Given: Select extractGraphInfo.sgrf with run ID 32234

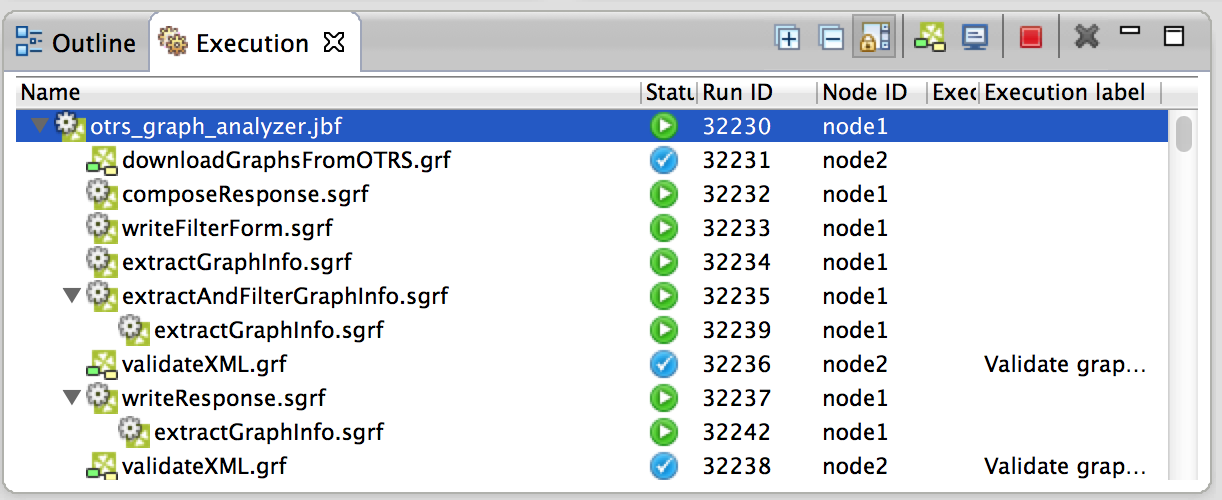Looking at the screenshot, I should (237, 263).
